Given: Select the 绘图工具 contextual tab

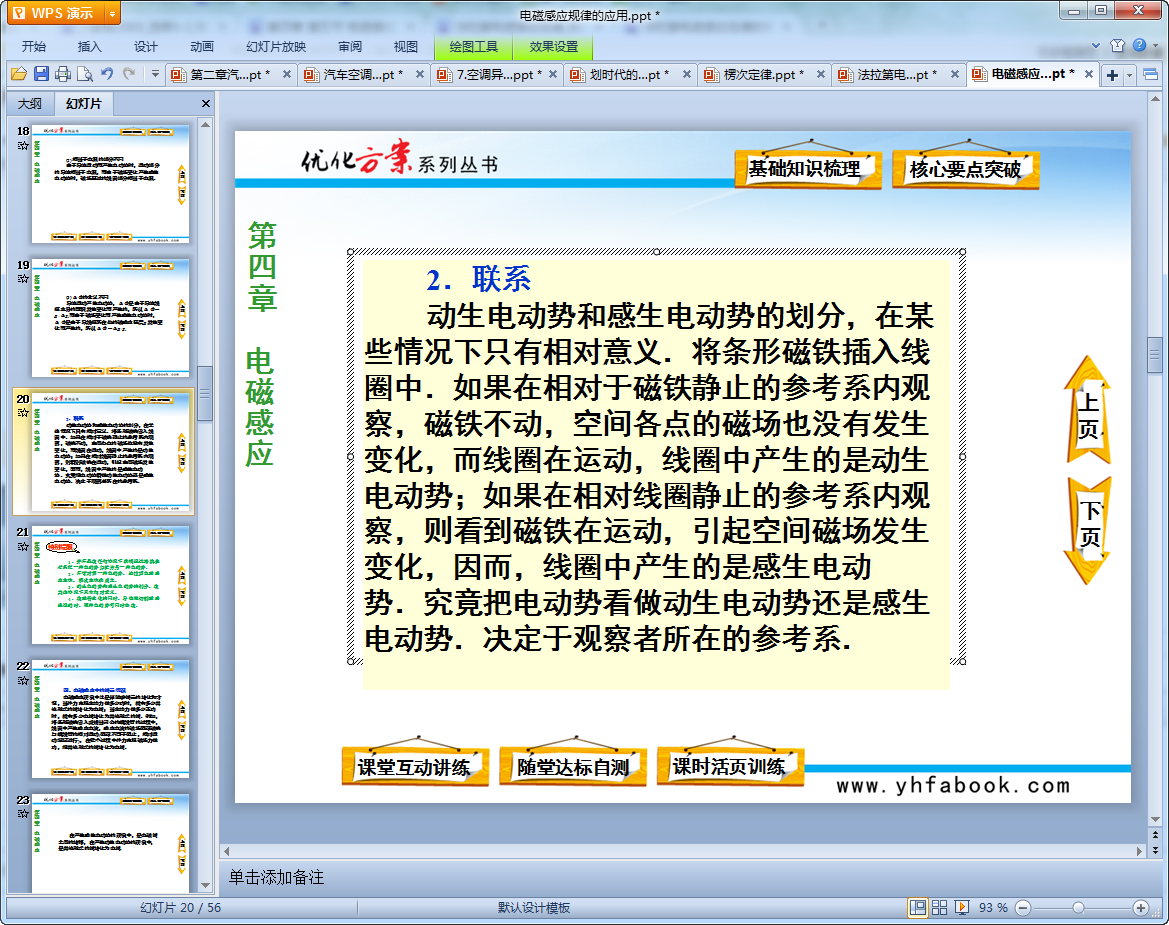Looking at the screenshot, I should (473, 46).
